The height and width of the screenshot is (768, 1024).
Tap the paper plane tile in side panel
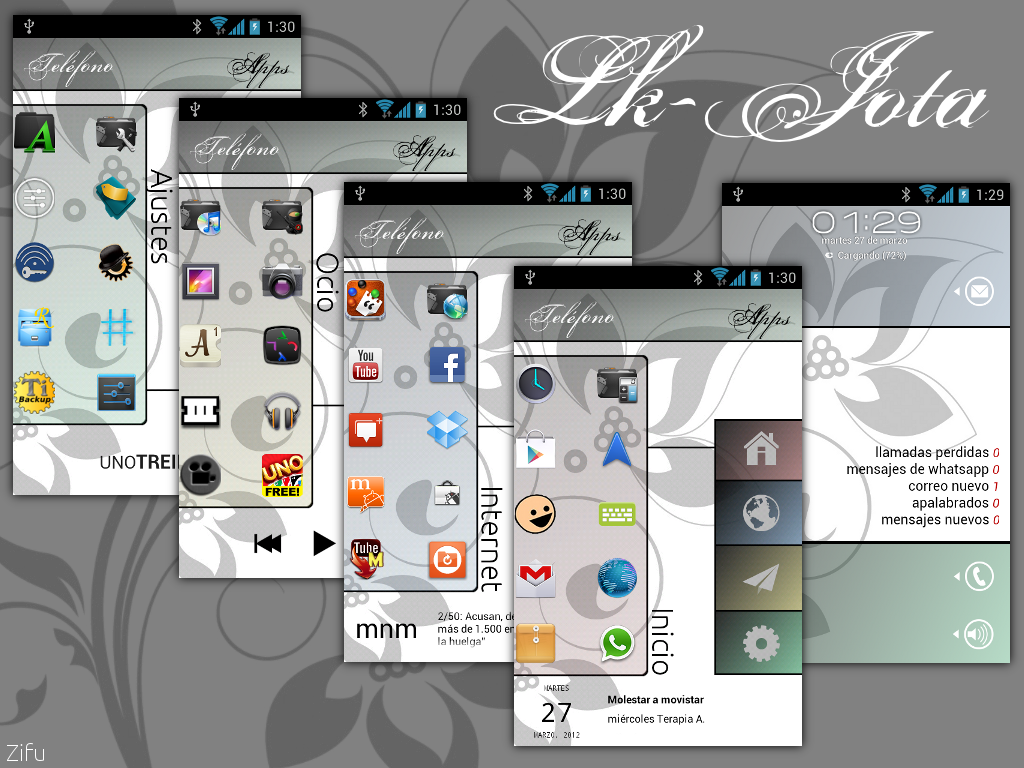(x=760, y=577)
